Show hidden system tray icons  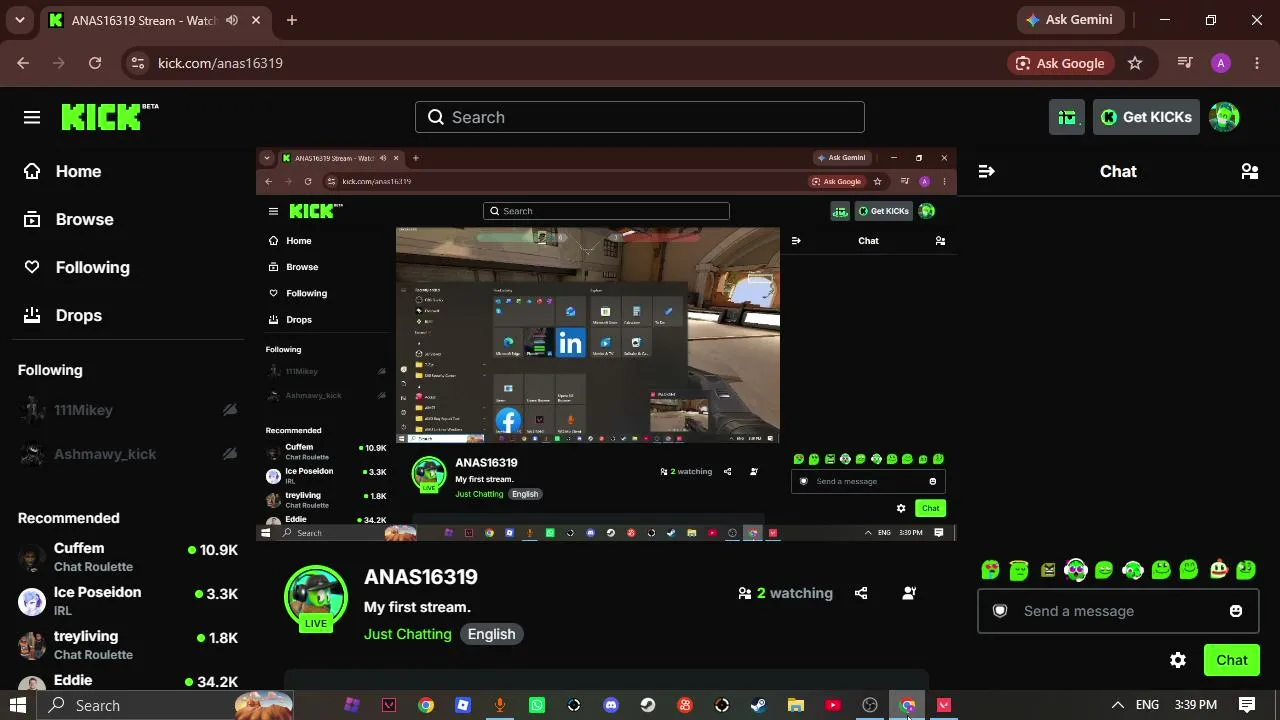click(1118, 705)
